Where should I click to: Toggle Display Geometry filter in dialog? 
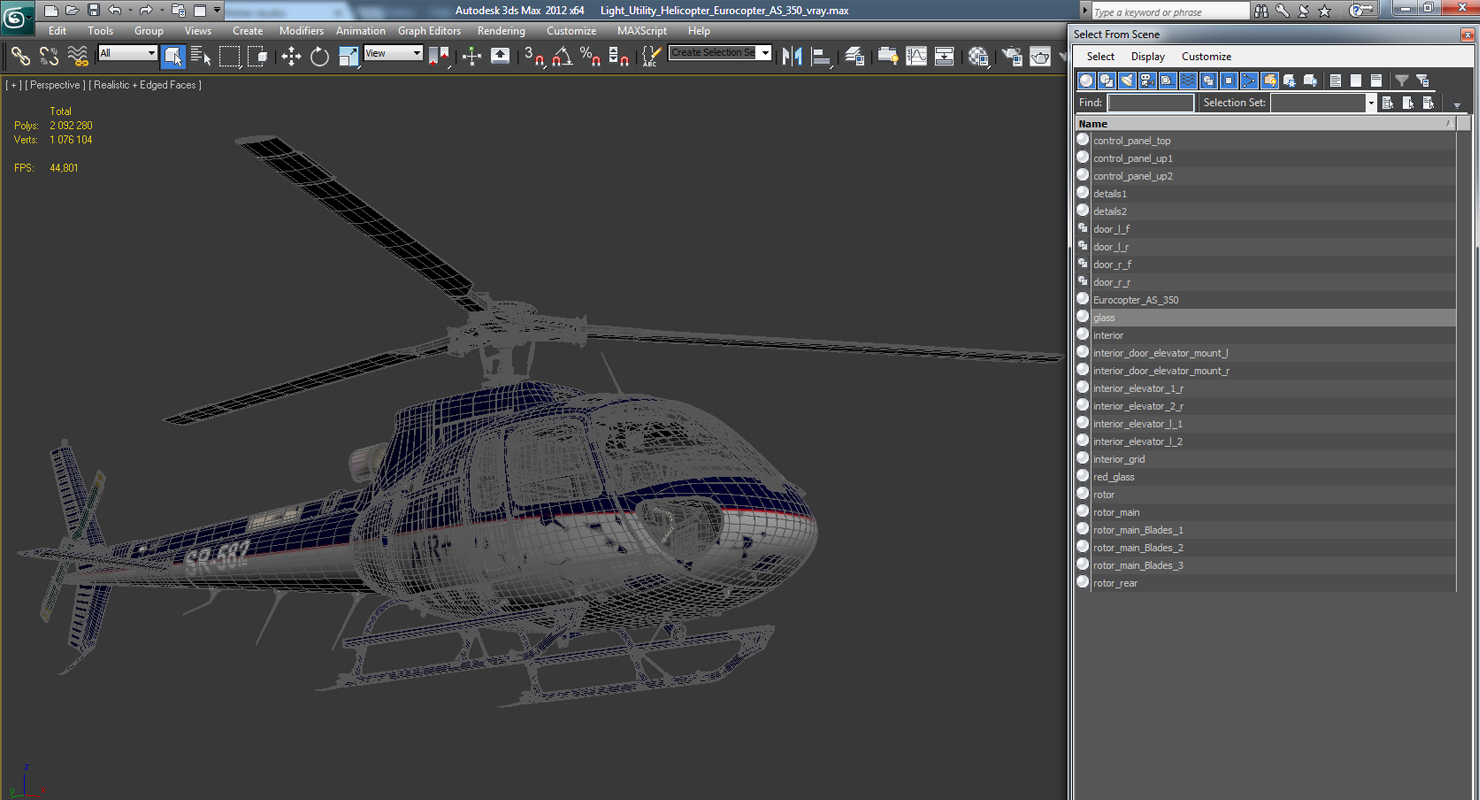tap(1086, 80)
